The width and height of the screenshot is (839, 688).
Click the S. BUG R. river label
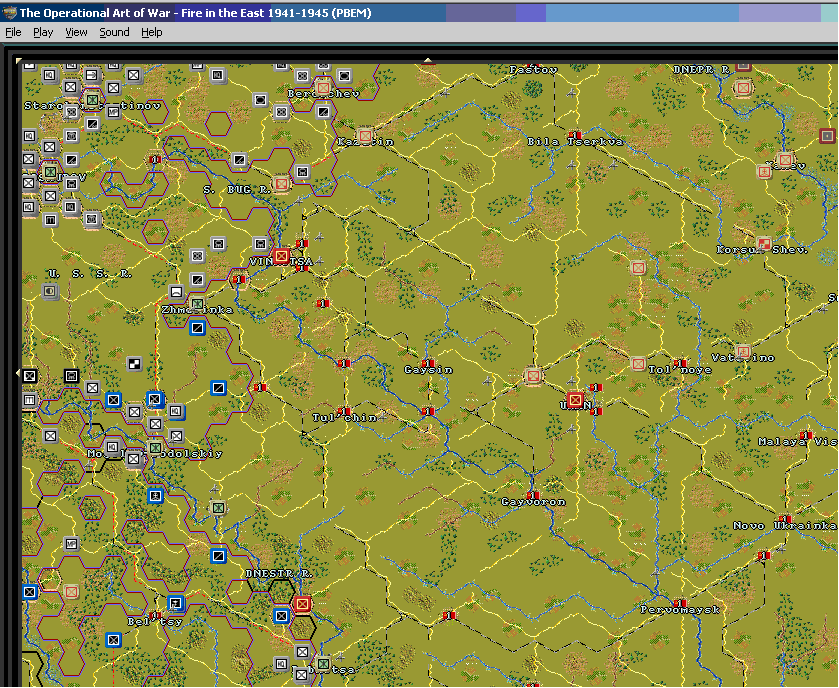point(237,189)
